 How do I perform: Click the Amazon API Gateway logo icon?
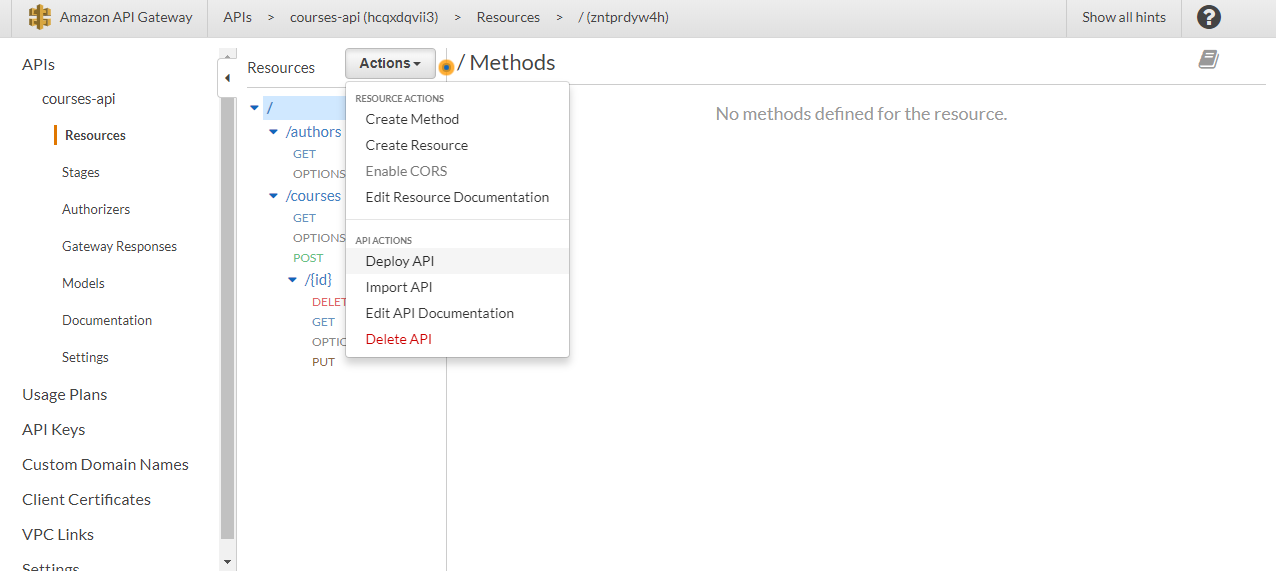(x=39, y=17)
